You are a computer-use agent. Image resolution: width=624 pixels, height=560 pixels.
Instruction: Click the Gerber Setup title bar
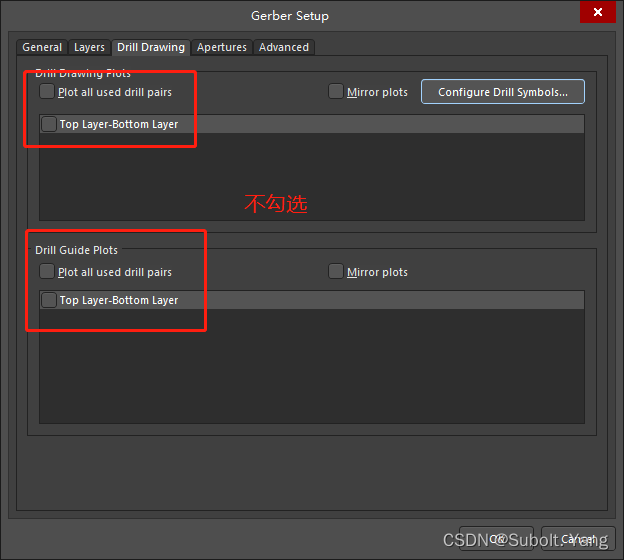(290, 15)
